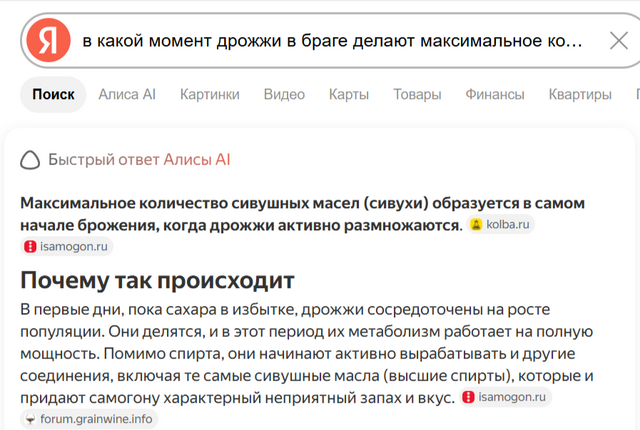Screen dimensions: 640x430
Task: Open the Картинки tab
Action: point(210,95)
